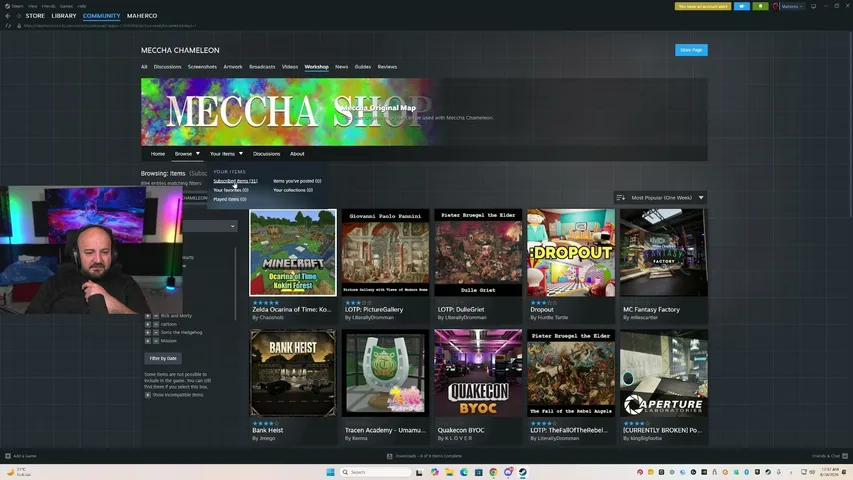Open Task View in the taskbar
This screenshot has height=480, width=853.
(419, 472)
